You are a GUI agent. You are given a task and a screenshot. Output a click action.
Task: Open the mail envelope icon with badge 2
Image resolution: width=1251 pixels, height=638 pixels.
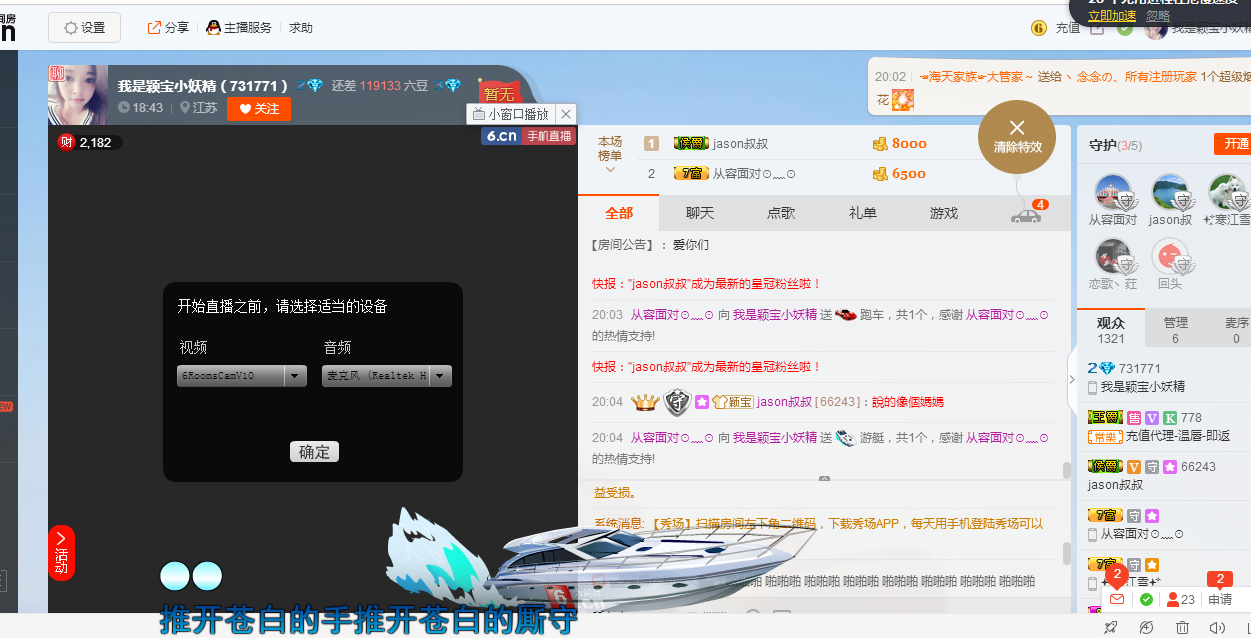click(1117, 599)
